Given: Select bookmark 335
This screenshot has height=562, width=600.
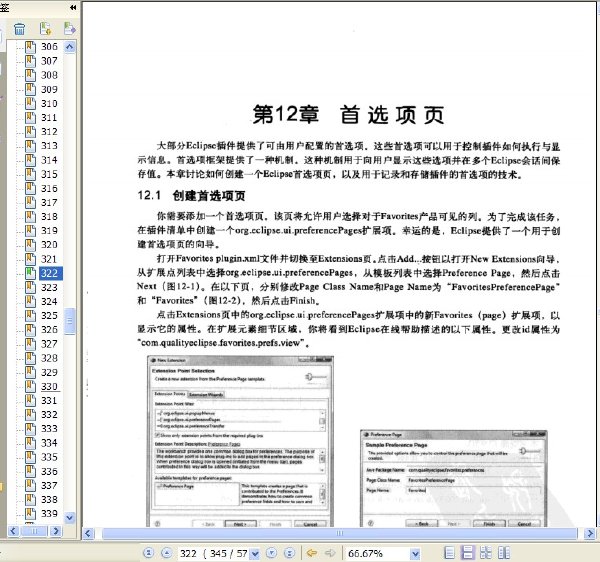Looking at the screenshot, I should pyautogui.click(x=49, y=457).
